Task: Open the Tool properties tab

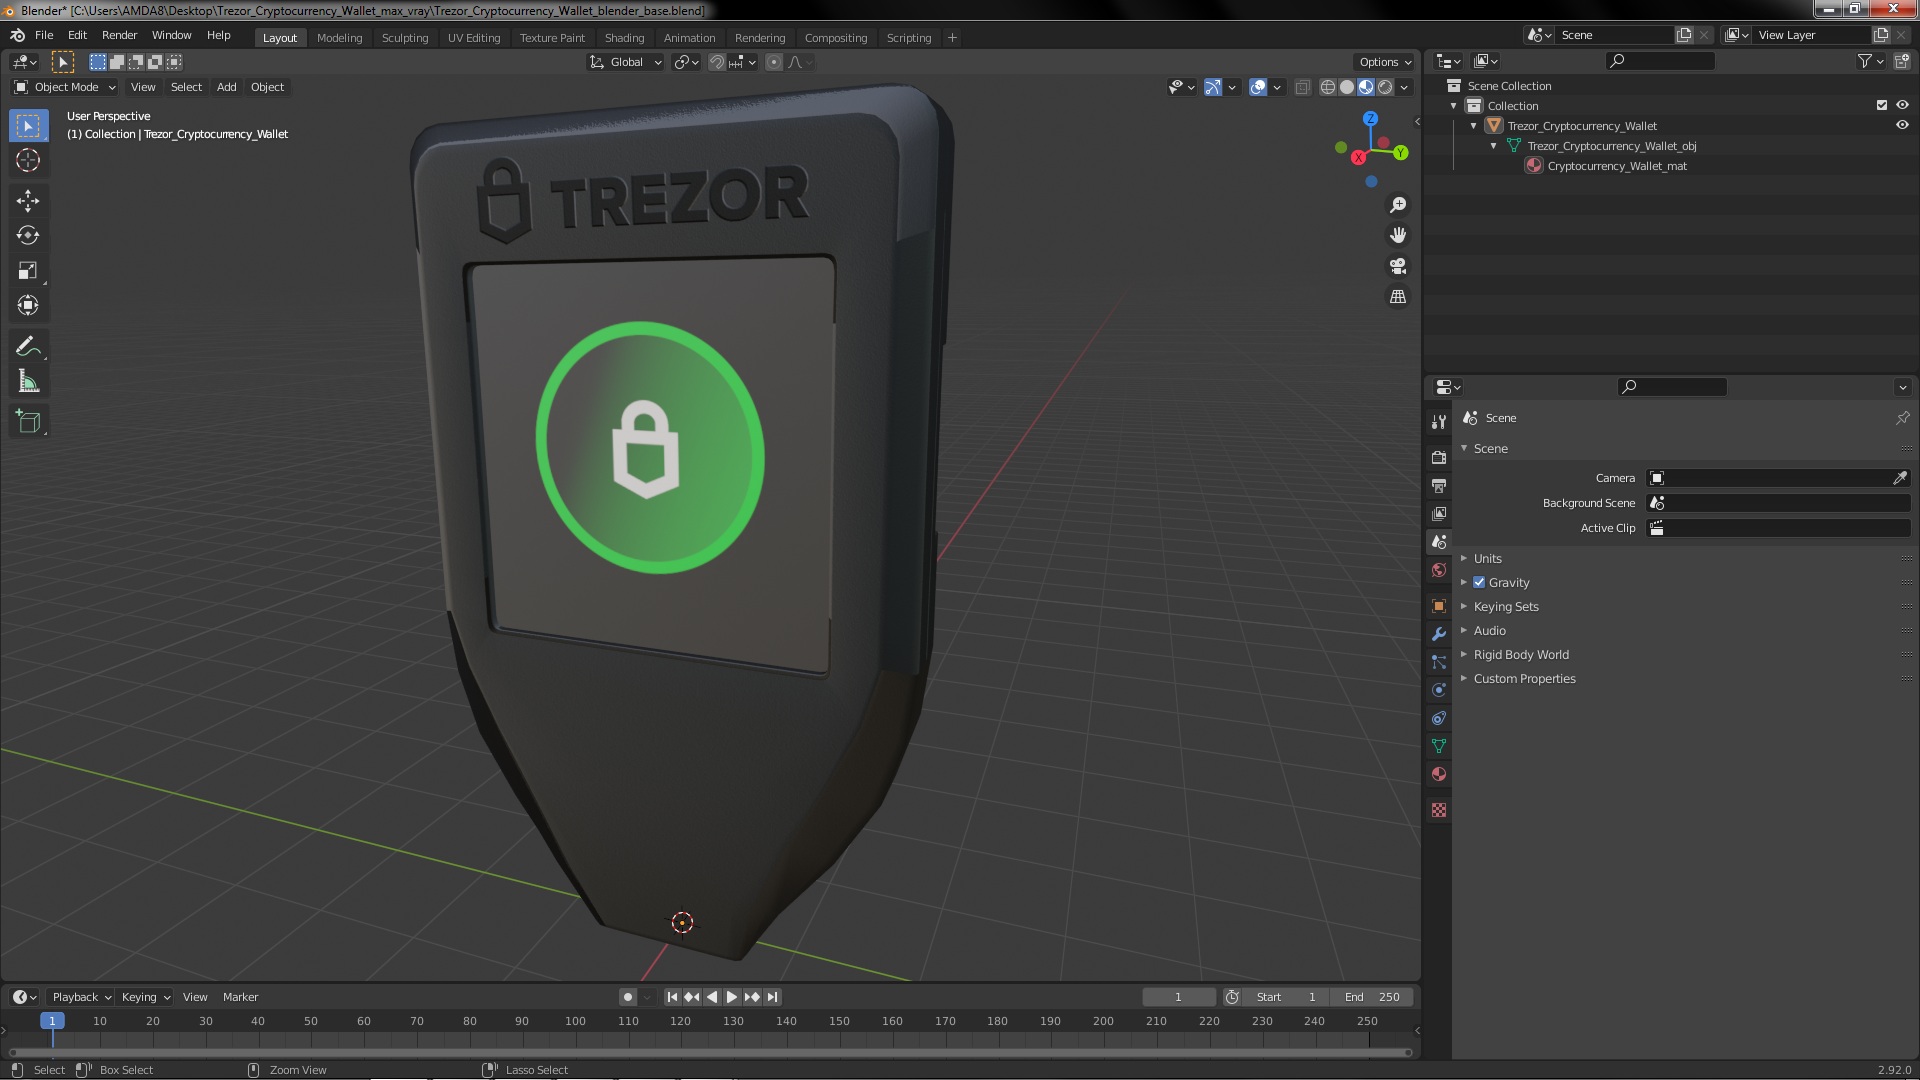Action: 1439,422
